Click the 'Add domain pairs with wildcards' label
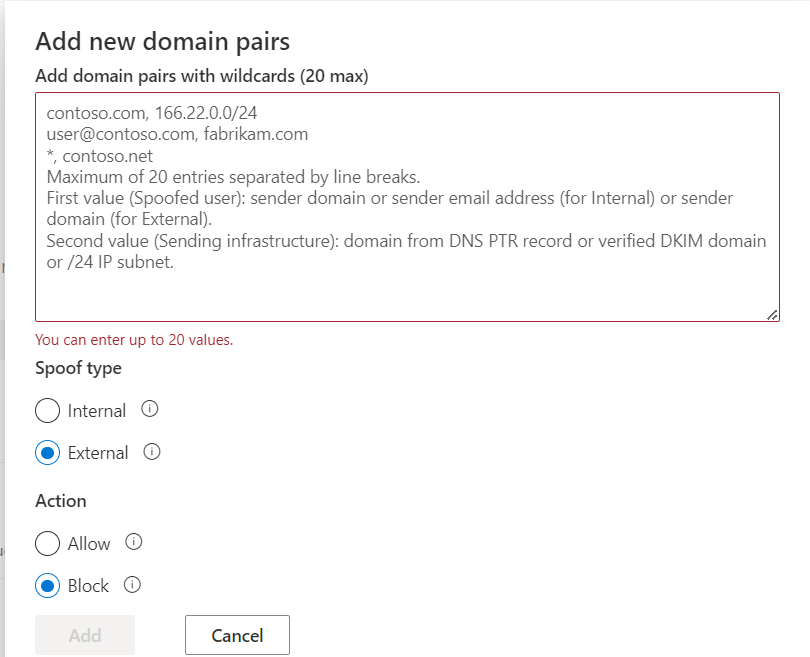This screenshot has width=810, height=657. click(x=202, y=76)
